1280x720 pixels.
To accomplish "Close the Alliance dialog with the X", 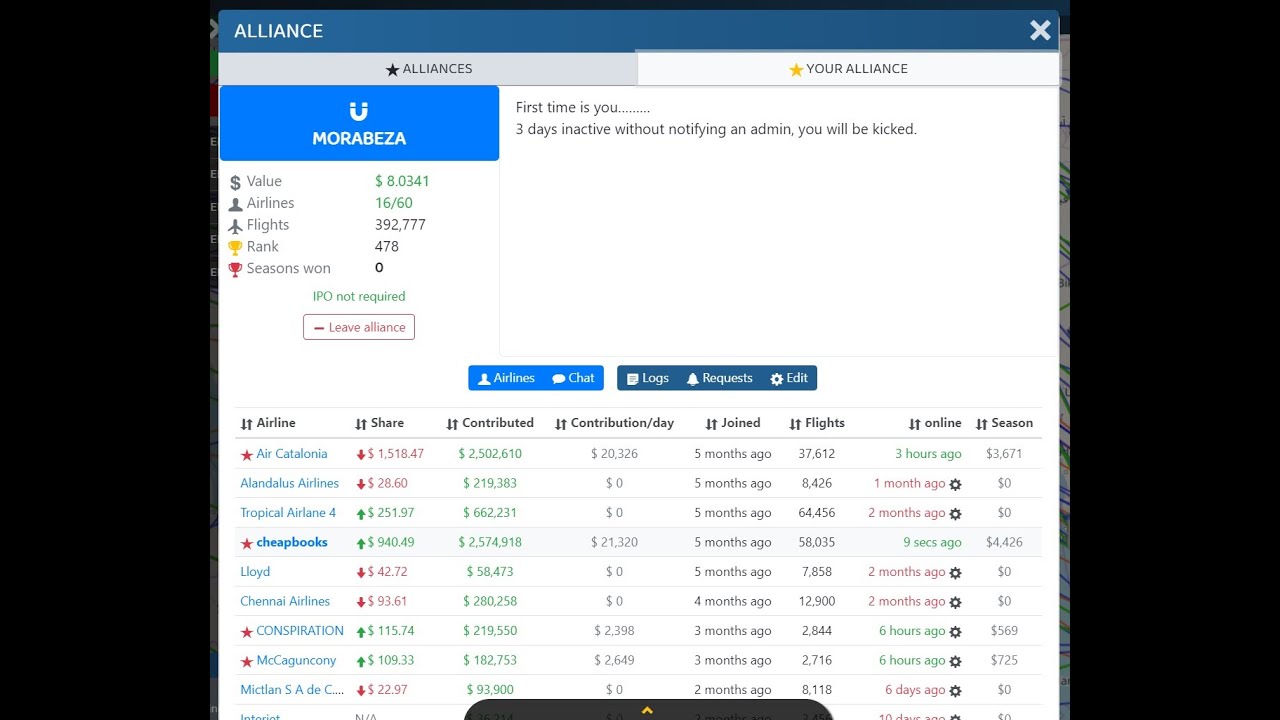I will [1040, 31].
